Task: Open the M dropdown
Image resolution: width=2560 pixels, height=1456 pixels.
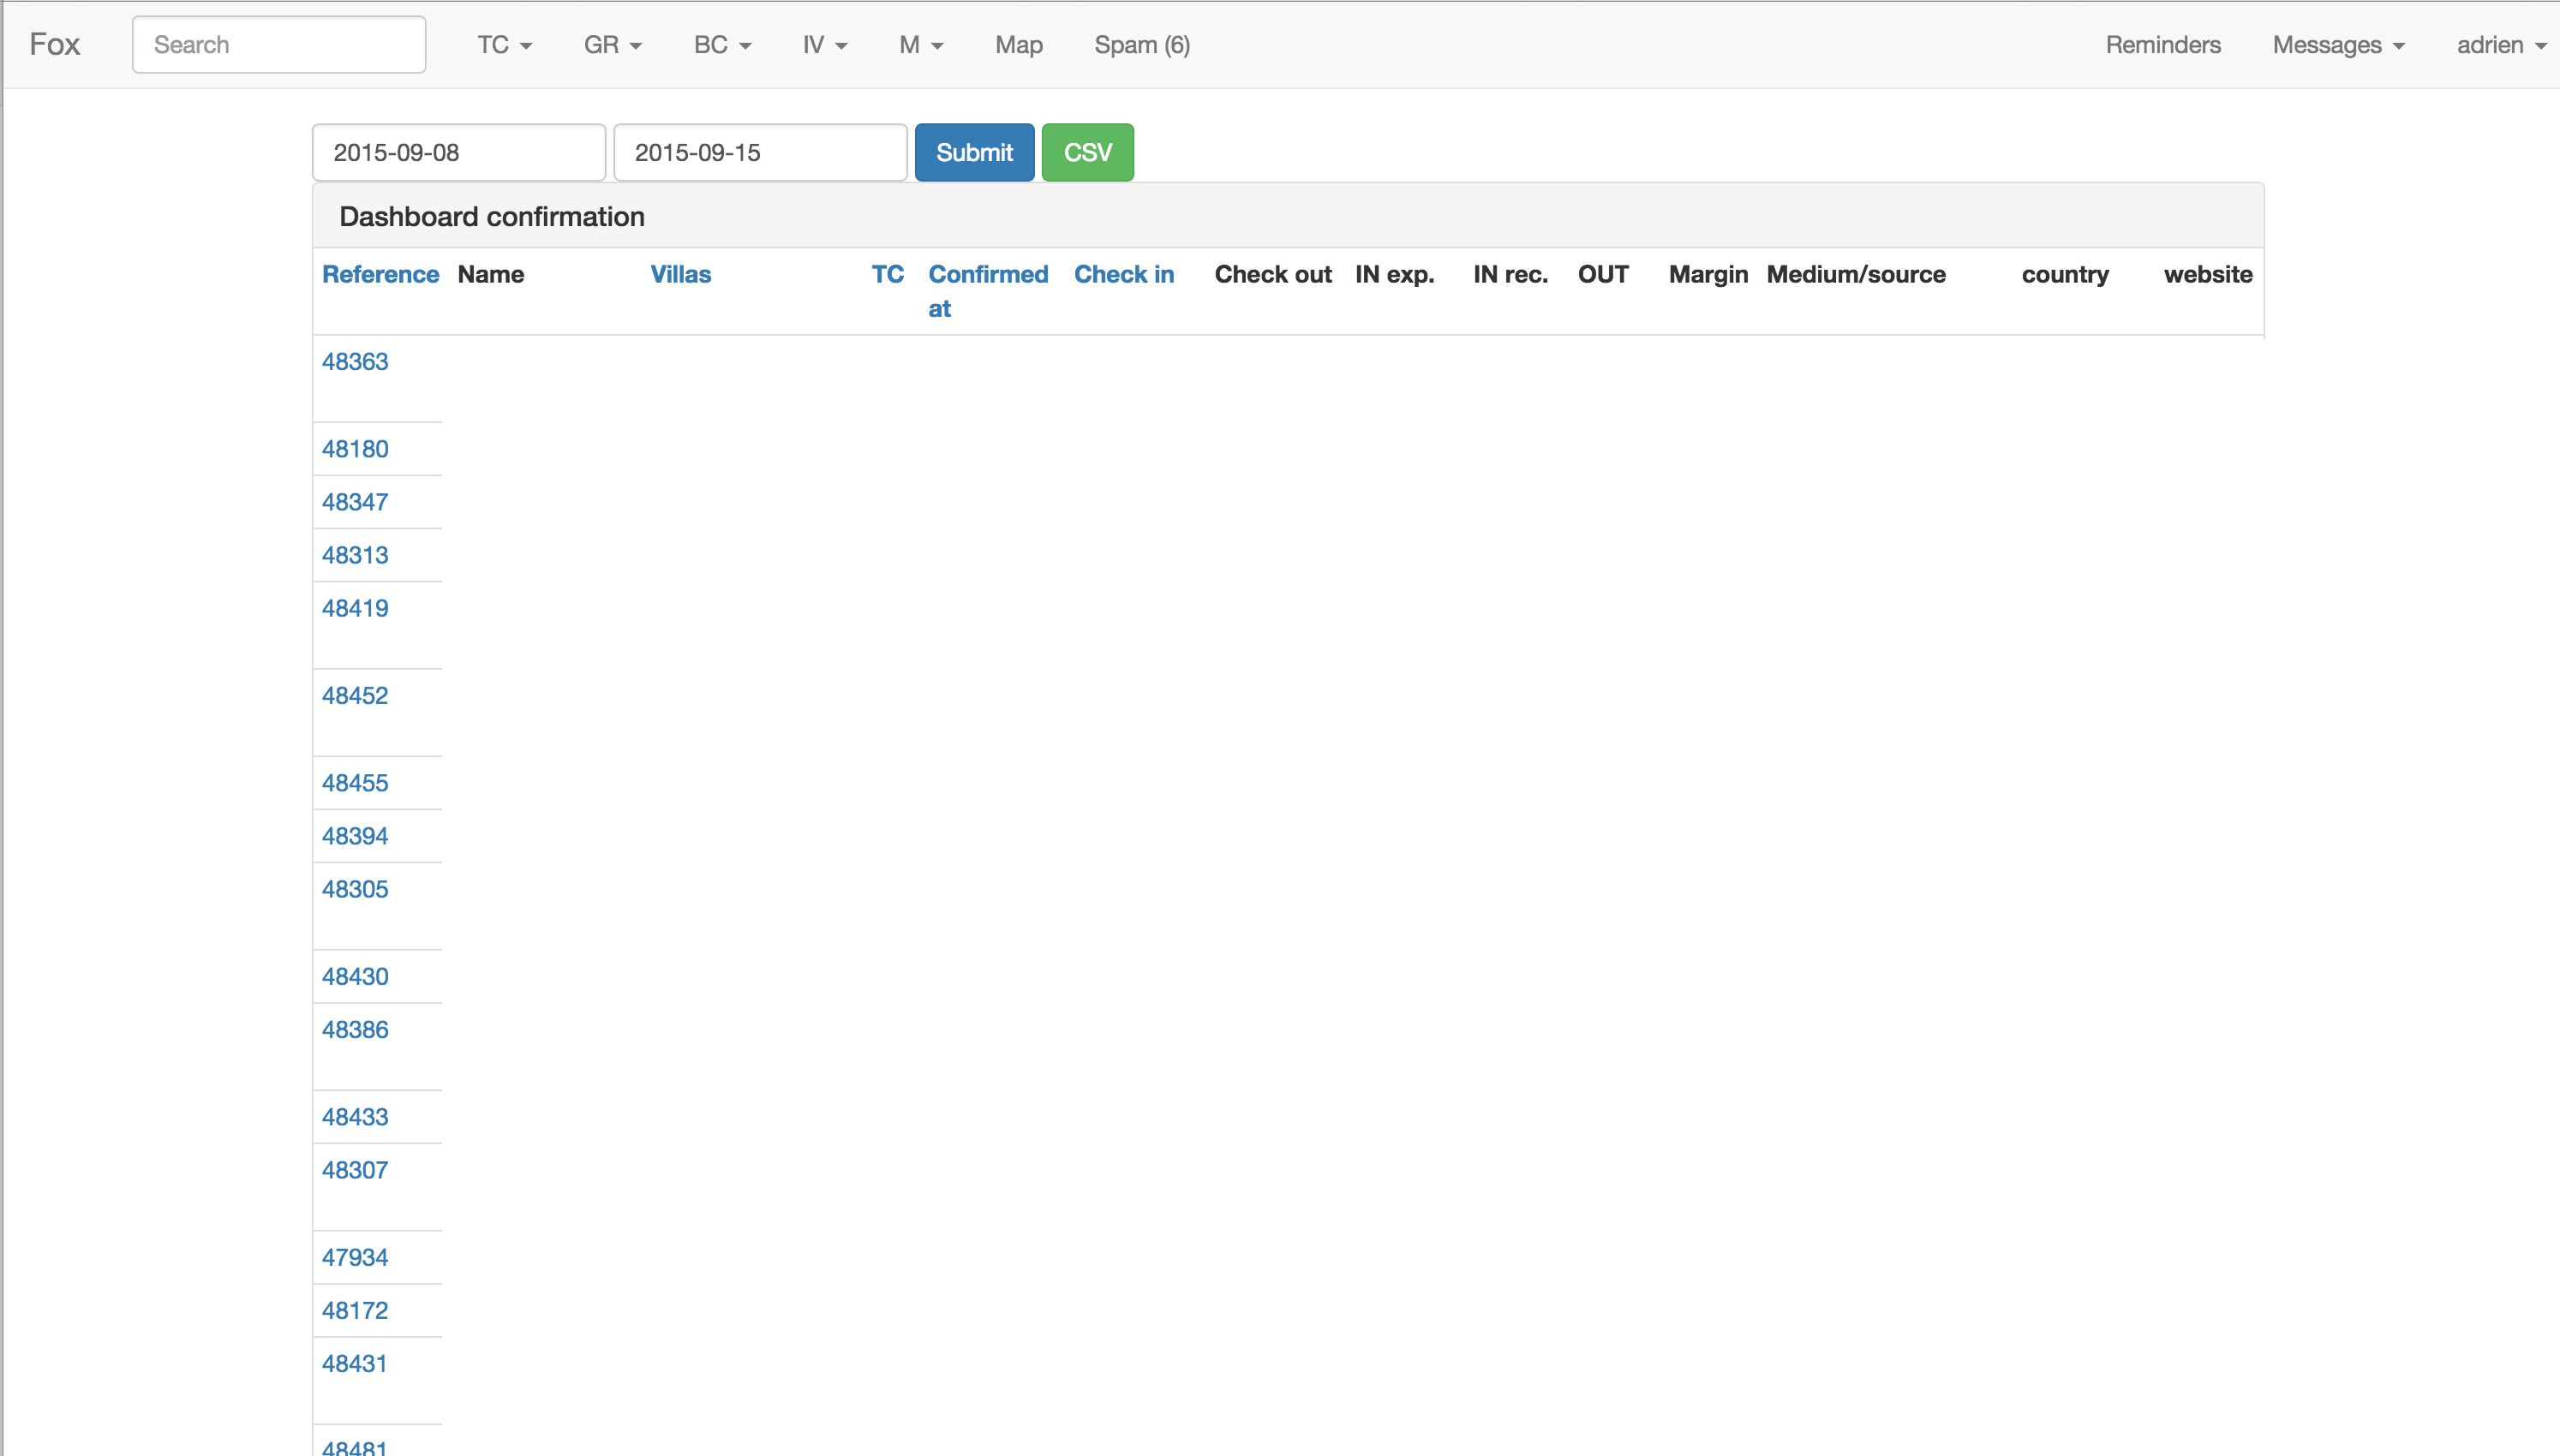Action: pos(920,45)
